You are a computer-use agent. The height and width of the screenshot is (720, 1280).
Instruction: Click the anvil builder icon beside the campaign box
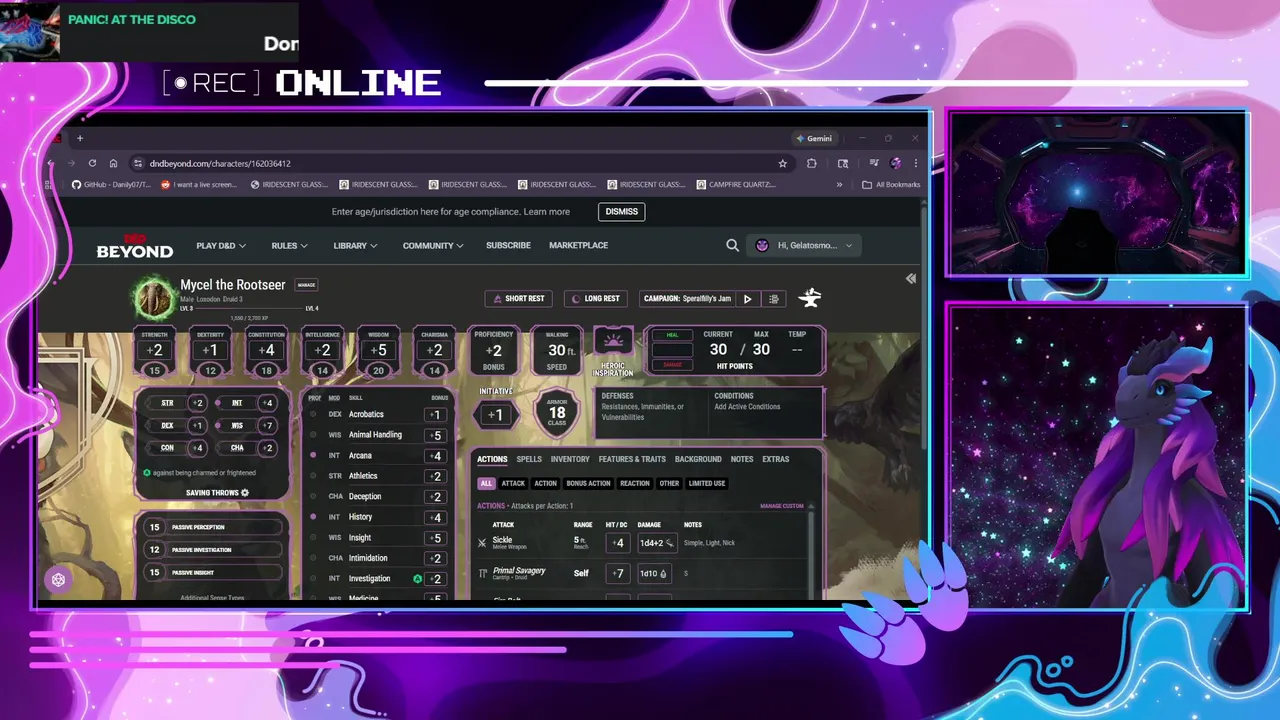810,298
